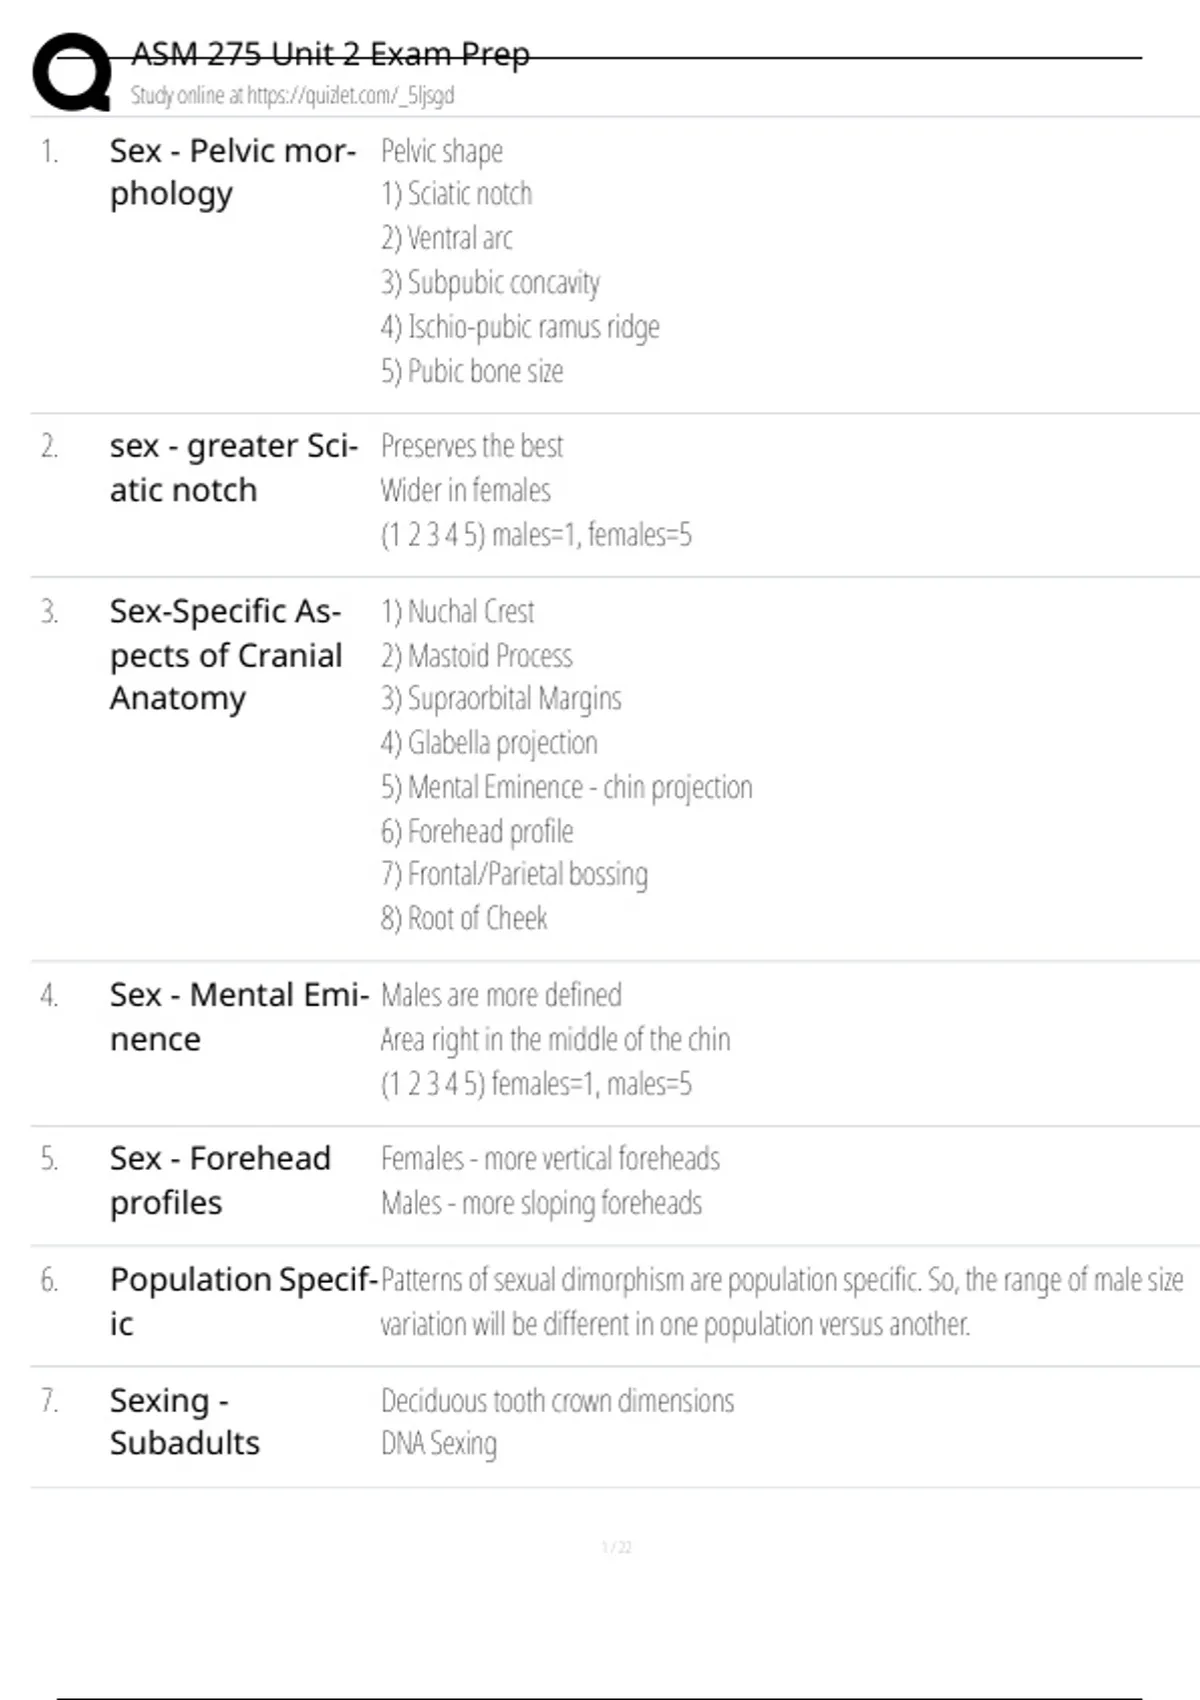Image resolution: width=1200 pixels, height=1700 pixels.
Task: Select Mental Eminence - chin projection entry
Action: pos(566,788)
